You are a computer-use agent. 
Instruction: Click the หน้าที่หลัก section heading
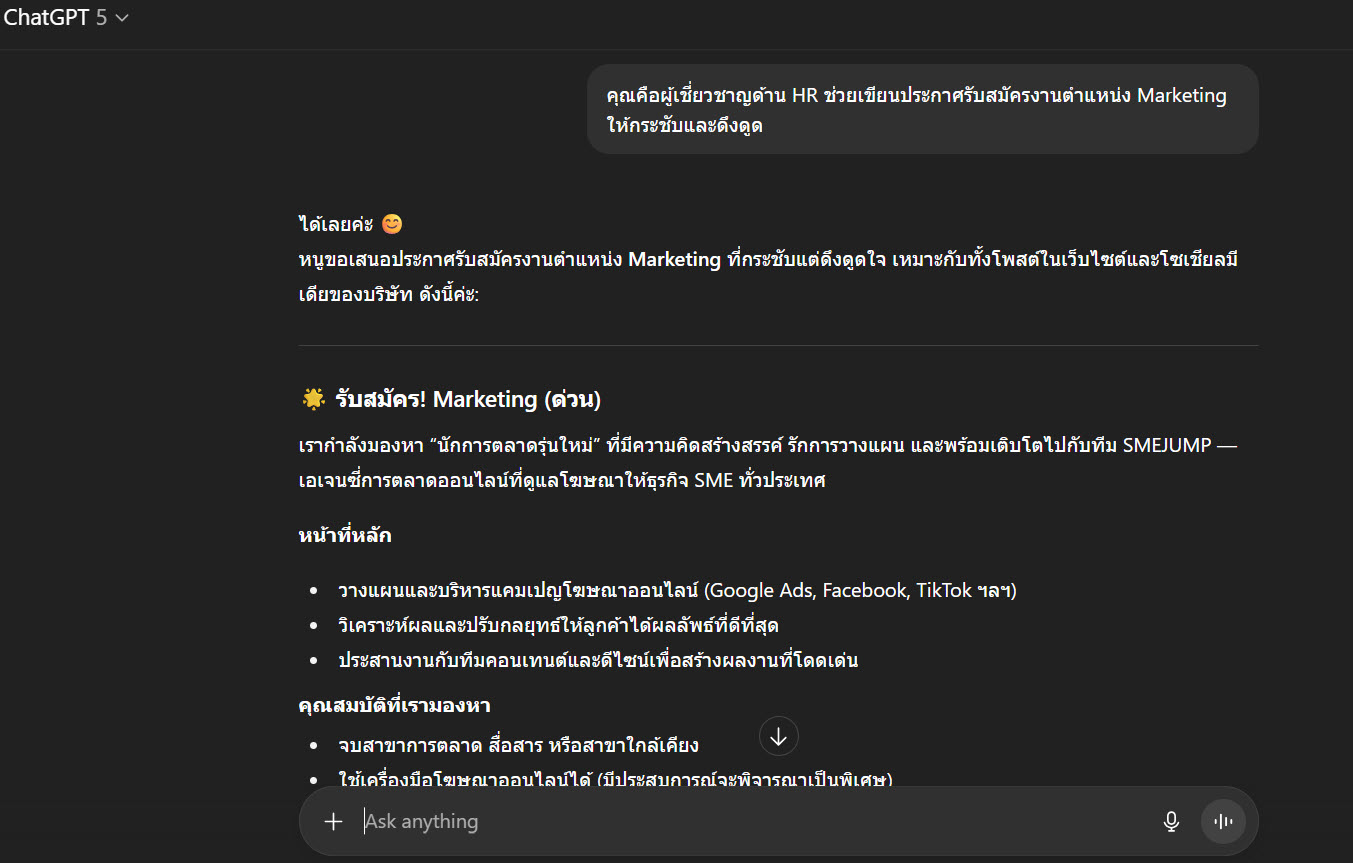345,535
